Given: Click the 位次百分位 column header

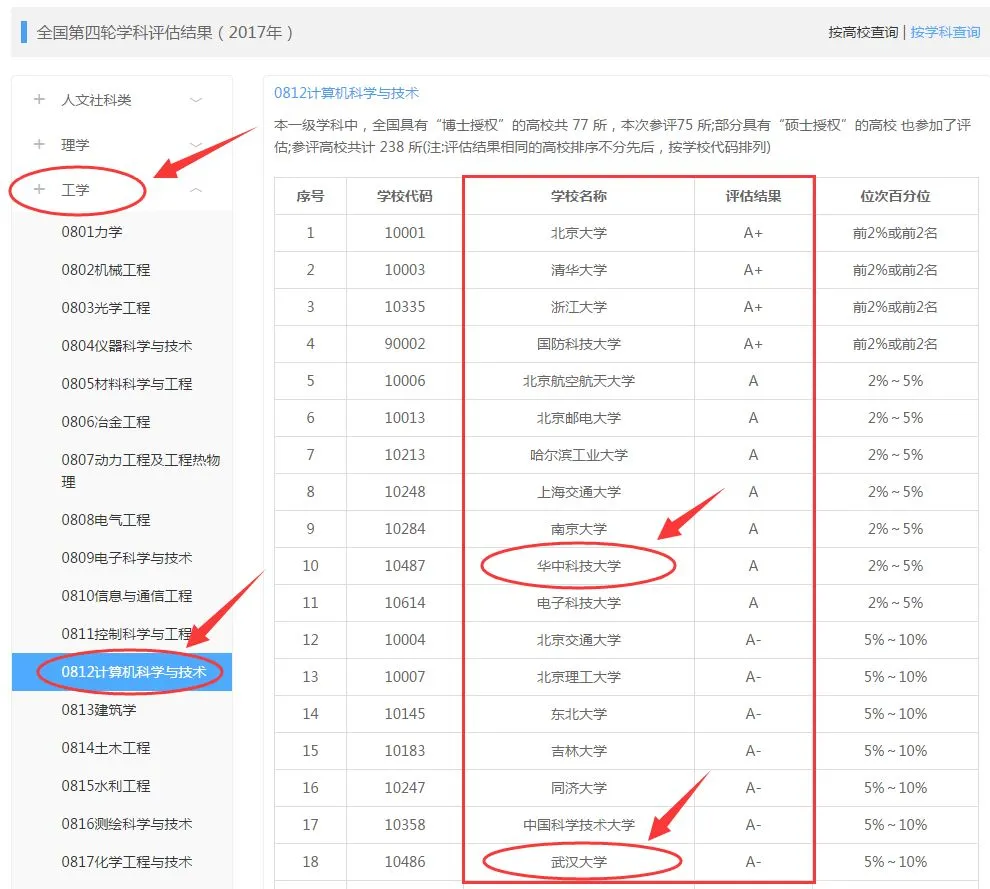Looking at the screenshot, I should 895,196.
